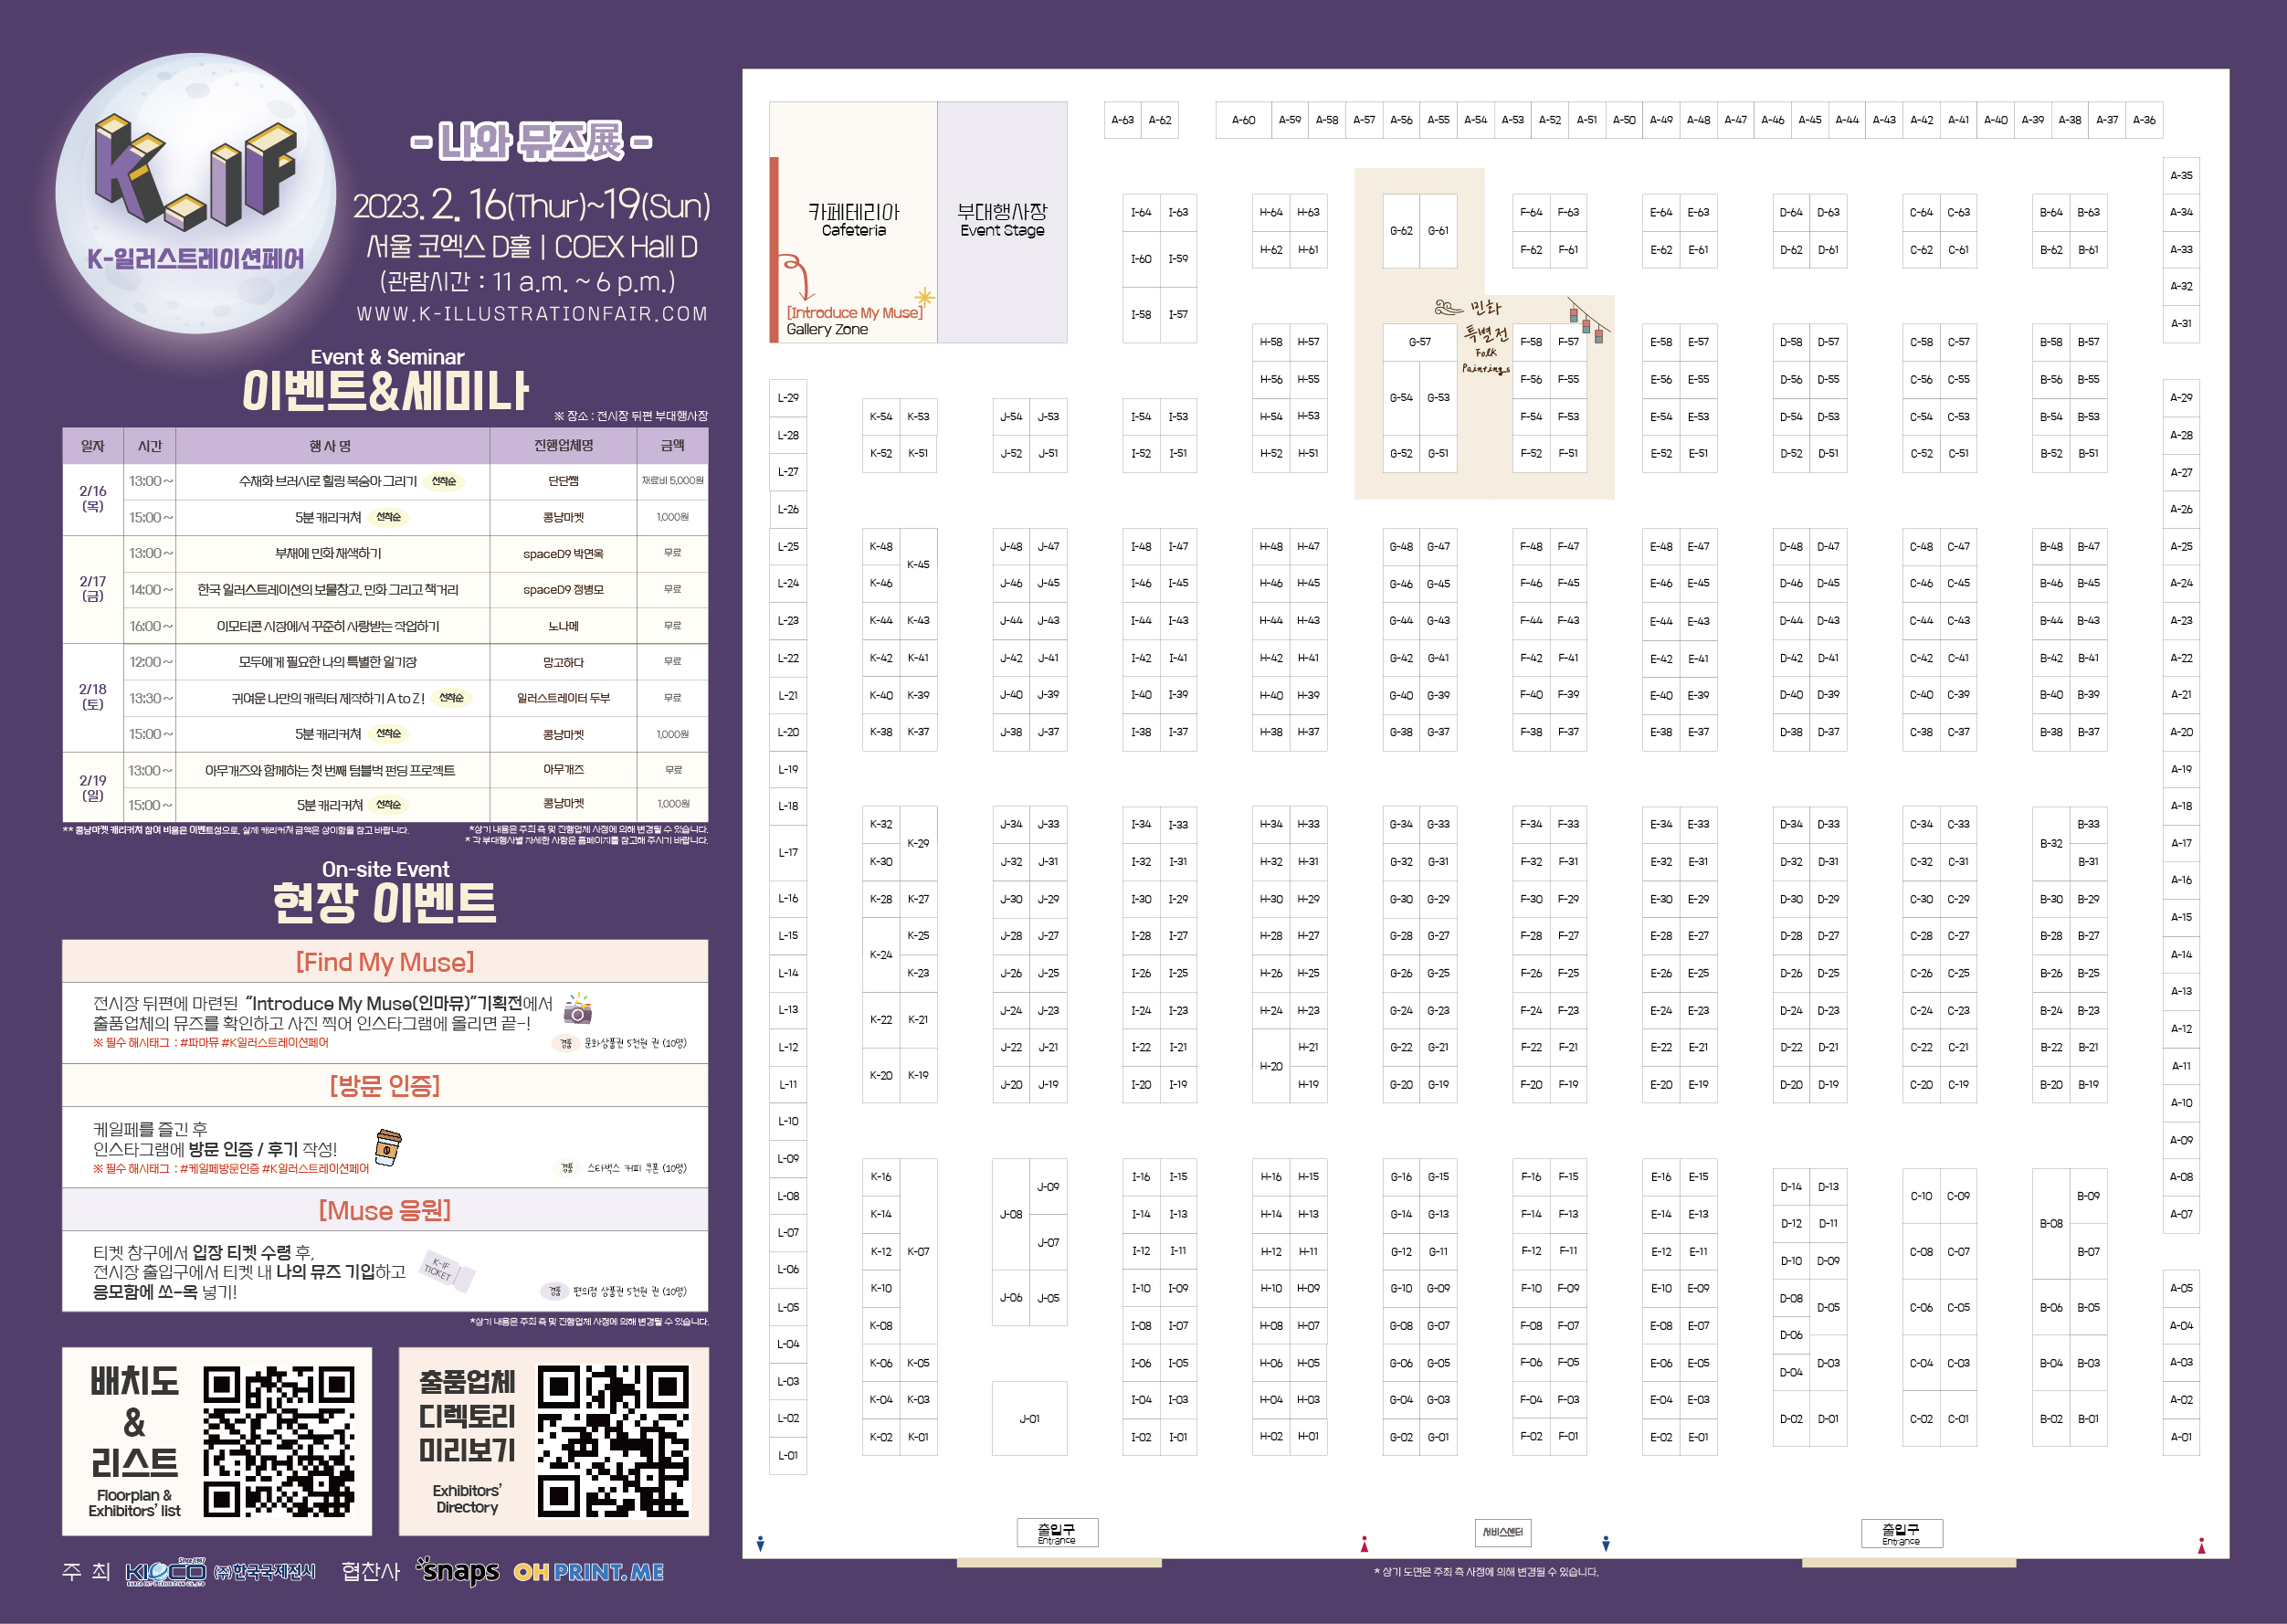This screenshot has height=1624, width=2287.
Task: Click the 노나메 company name cell
Action: point(563,626)
